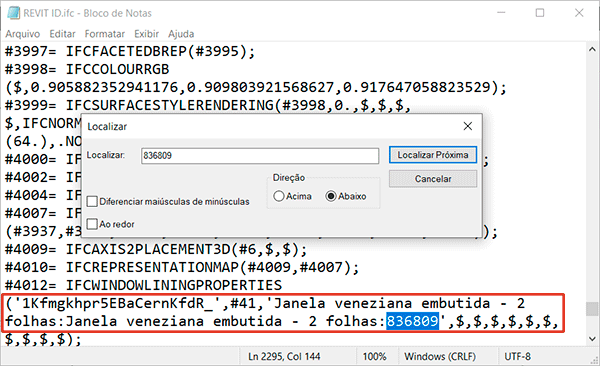Click the Localizar search text field
Viewport: 600px width, 366px height.
(260, 155)
